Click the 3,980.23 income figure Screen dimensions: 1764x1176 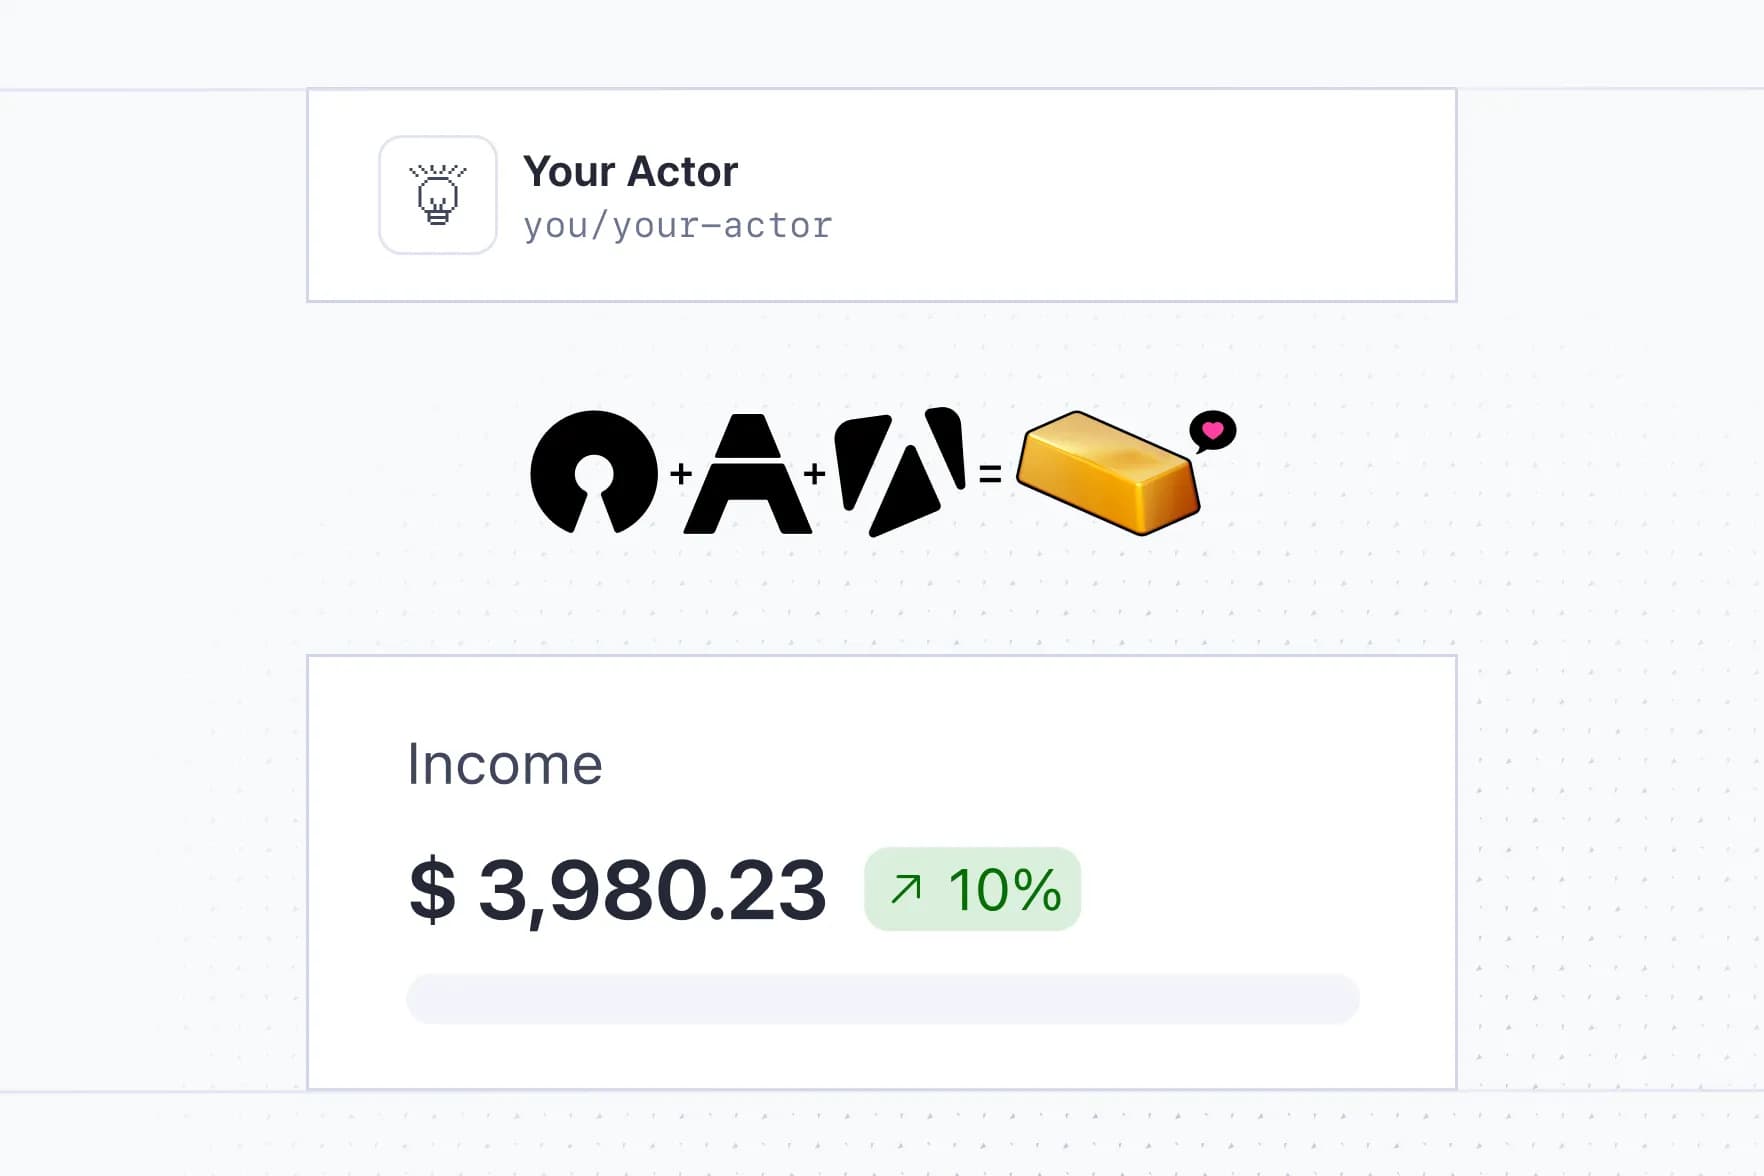[x=652, y=889]
